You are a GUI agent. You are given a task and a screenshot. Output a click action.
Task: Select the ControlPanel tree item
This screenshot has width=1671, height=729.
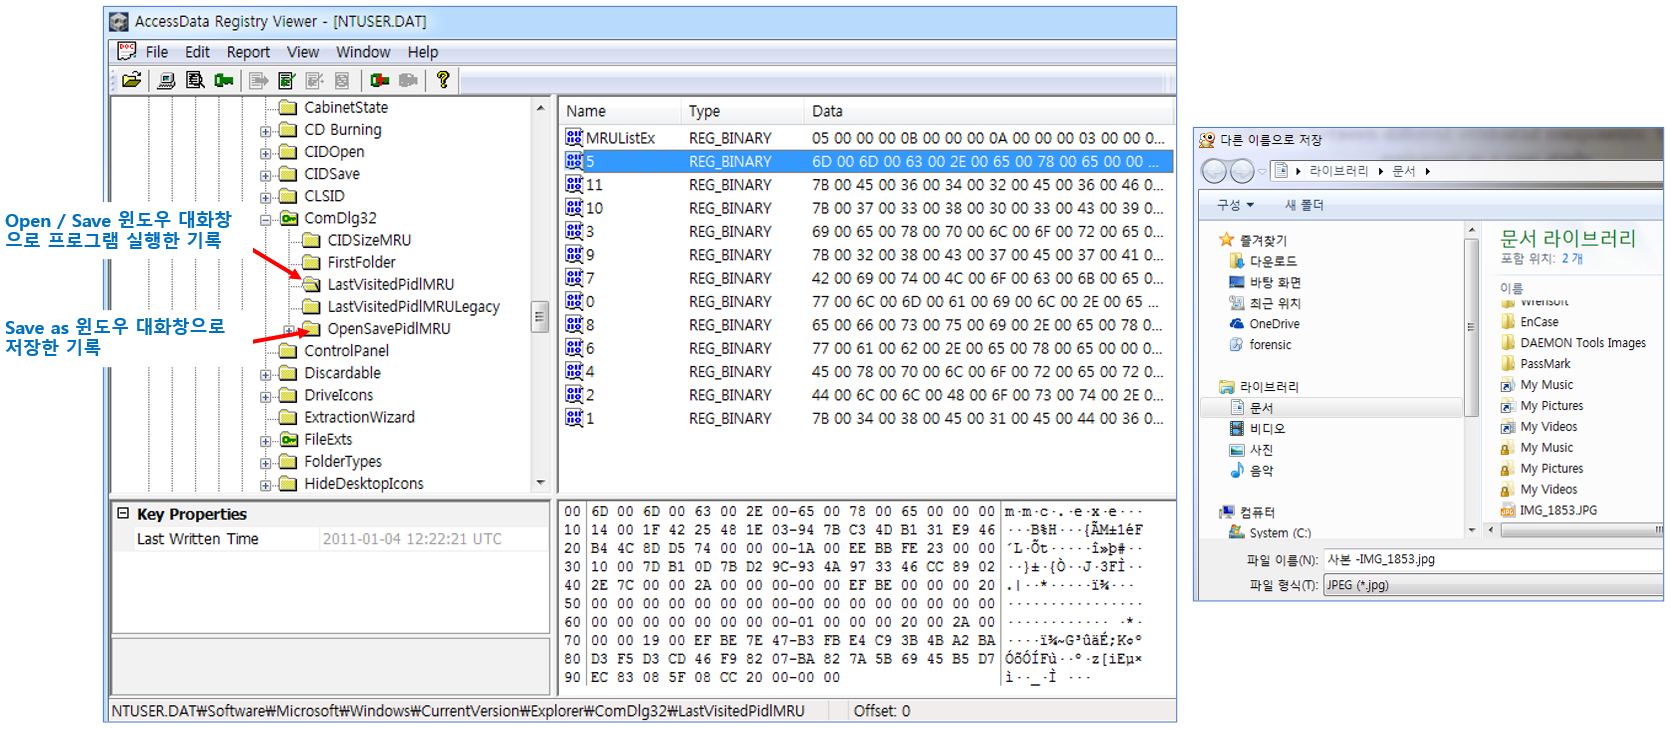coord(346,350)
